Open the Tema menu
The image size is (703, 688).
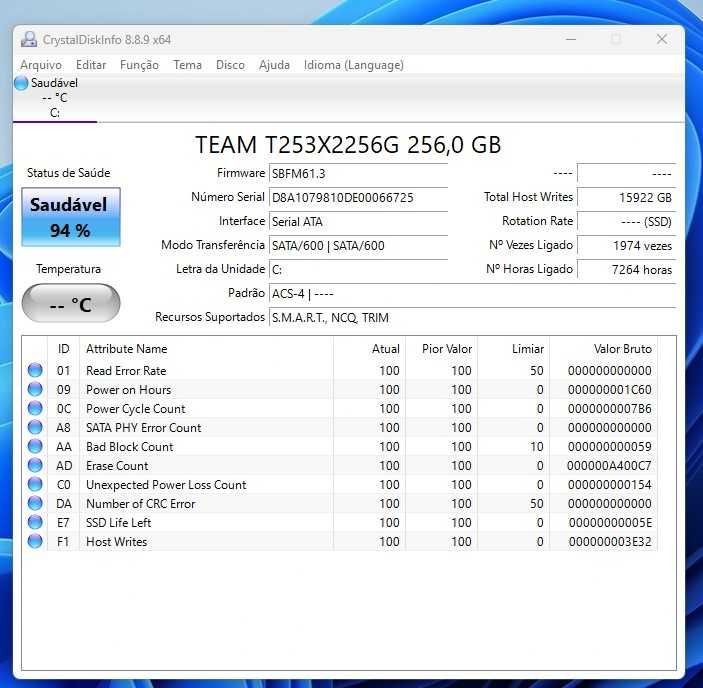coord(187,65)
